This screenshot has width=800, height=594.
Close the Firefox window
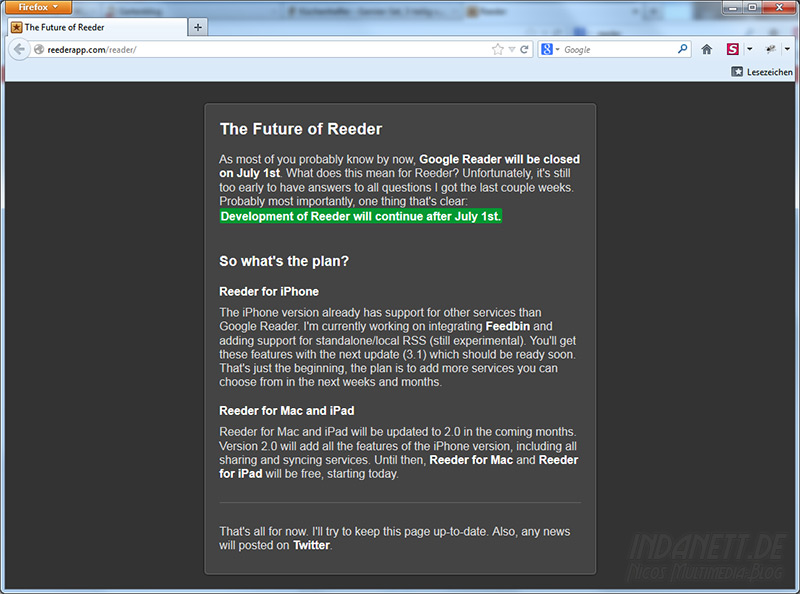coord(779,7)
